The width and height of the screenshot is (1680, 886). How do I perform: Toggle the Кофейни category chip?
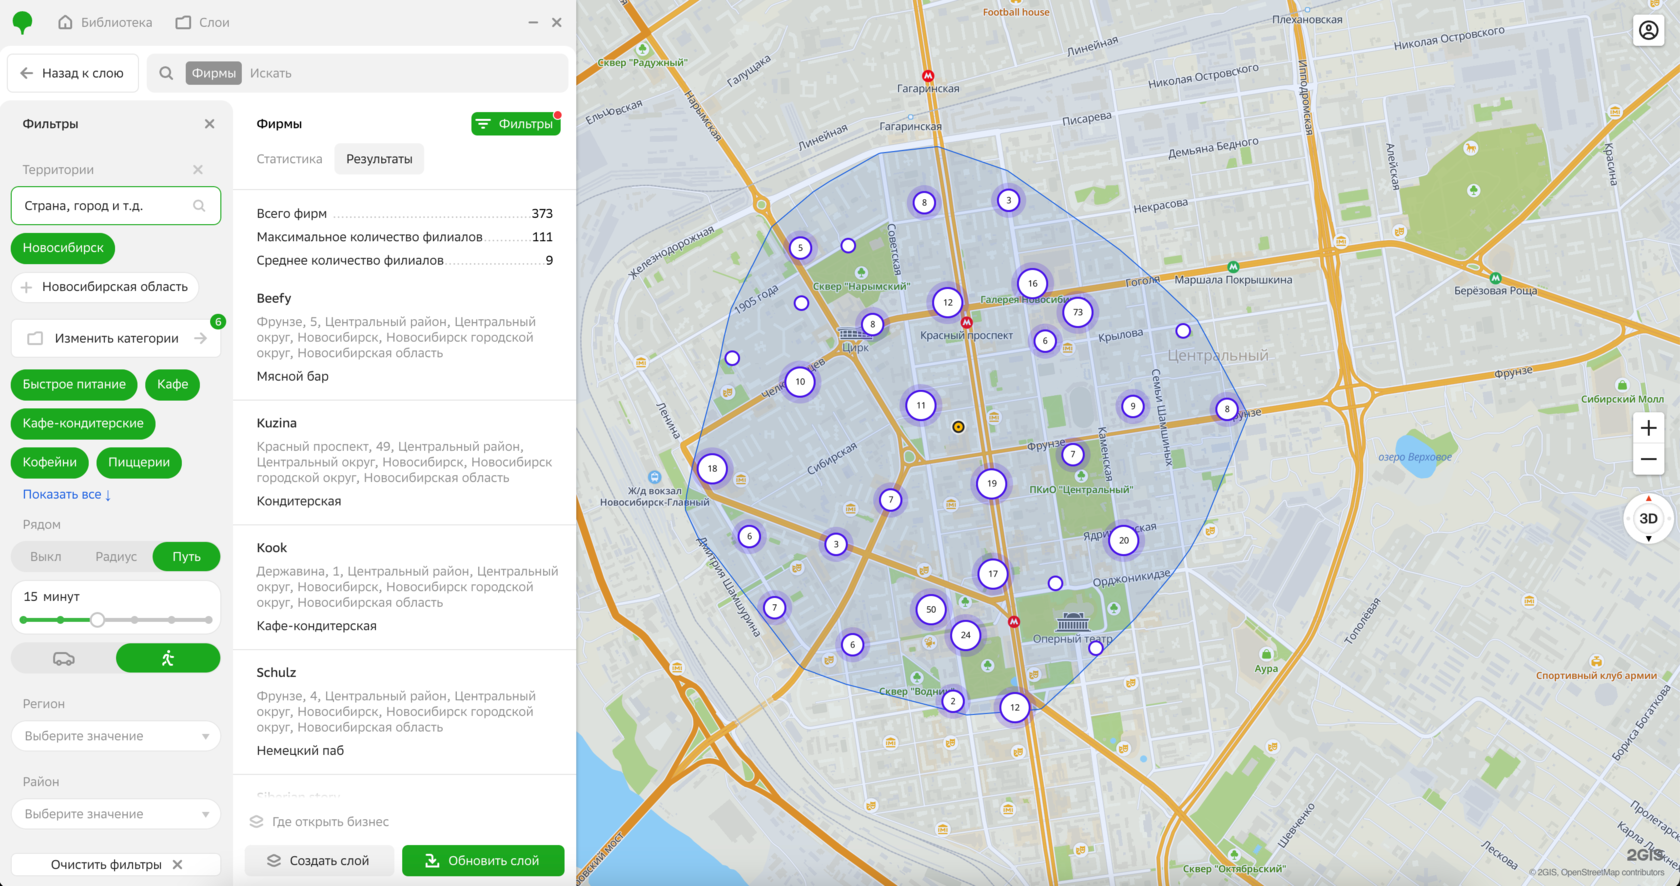pos(50,462)
